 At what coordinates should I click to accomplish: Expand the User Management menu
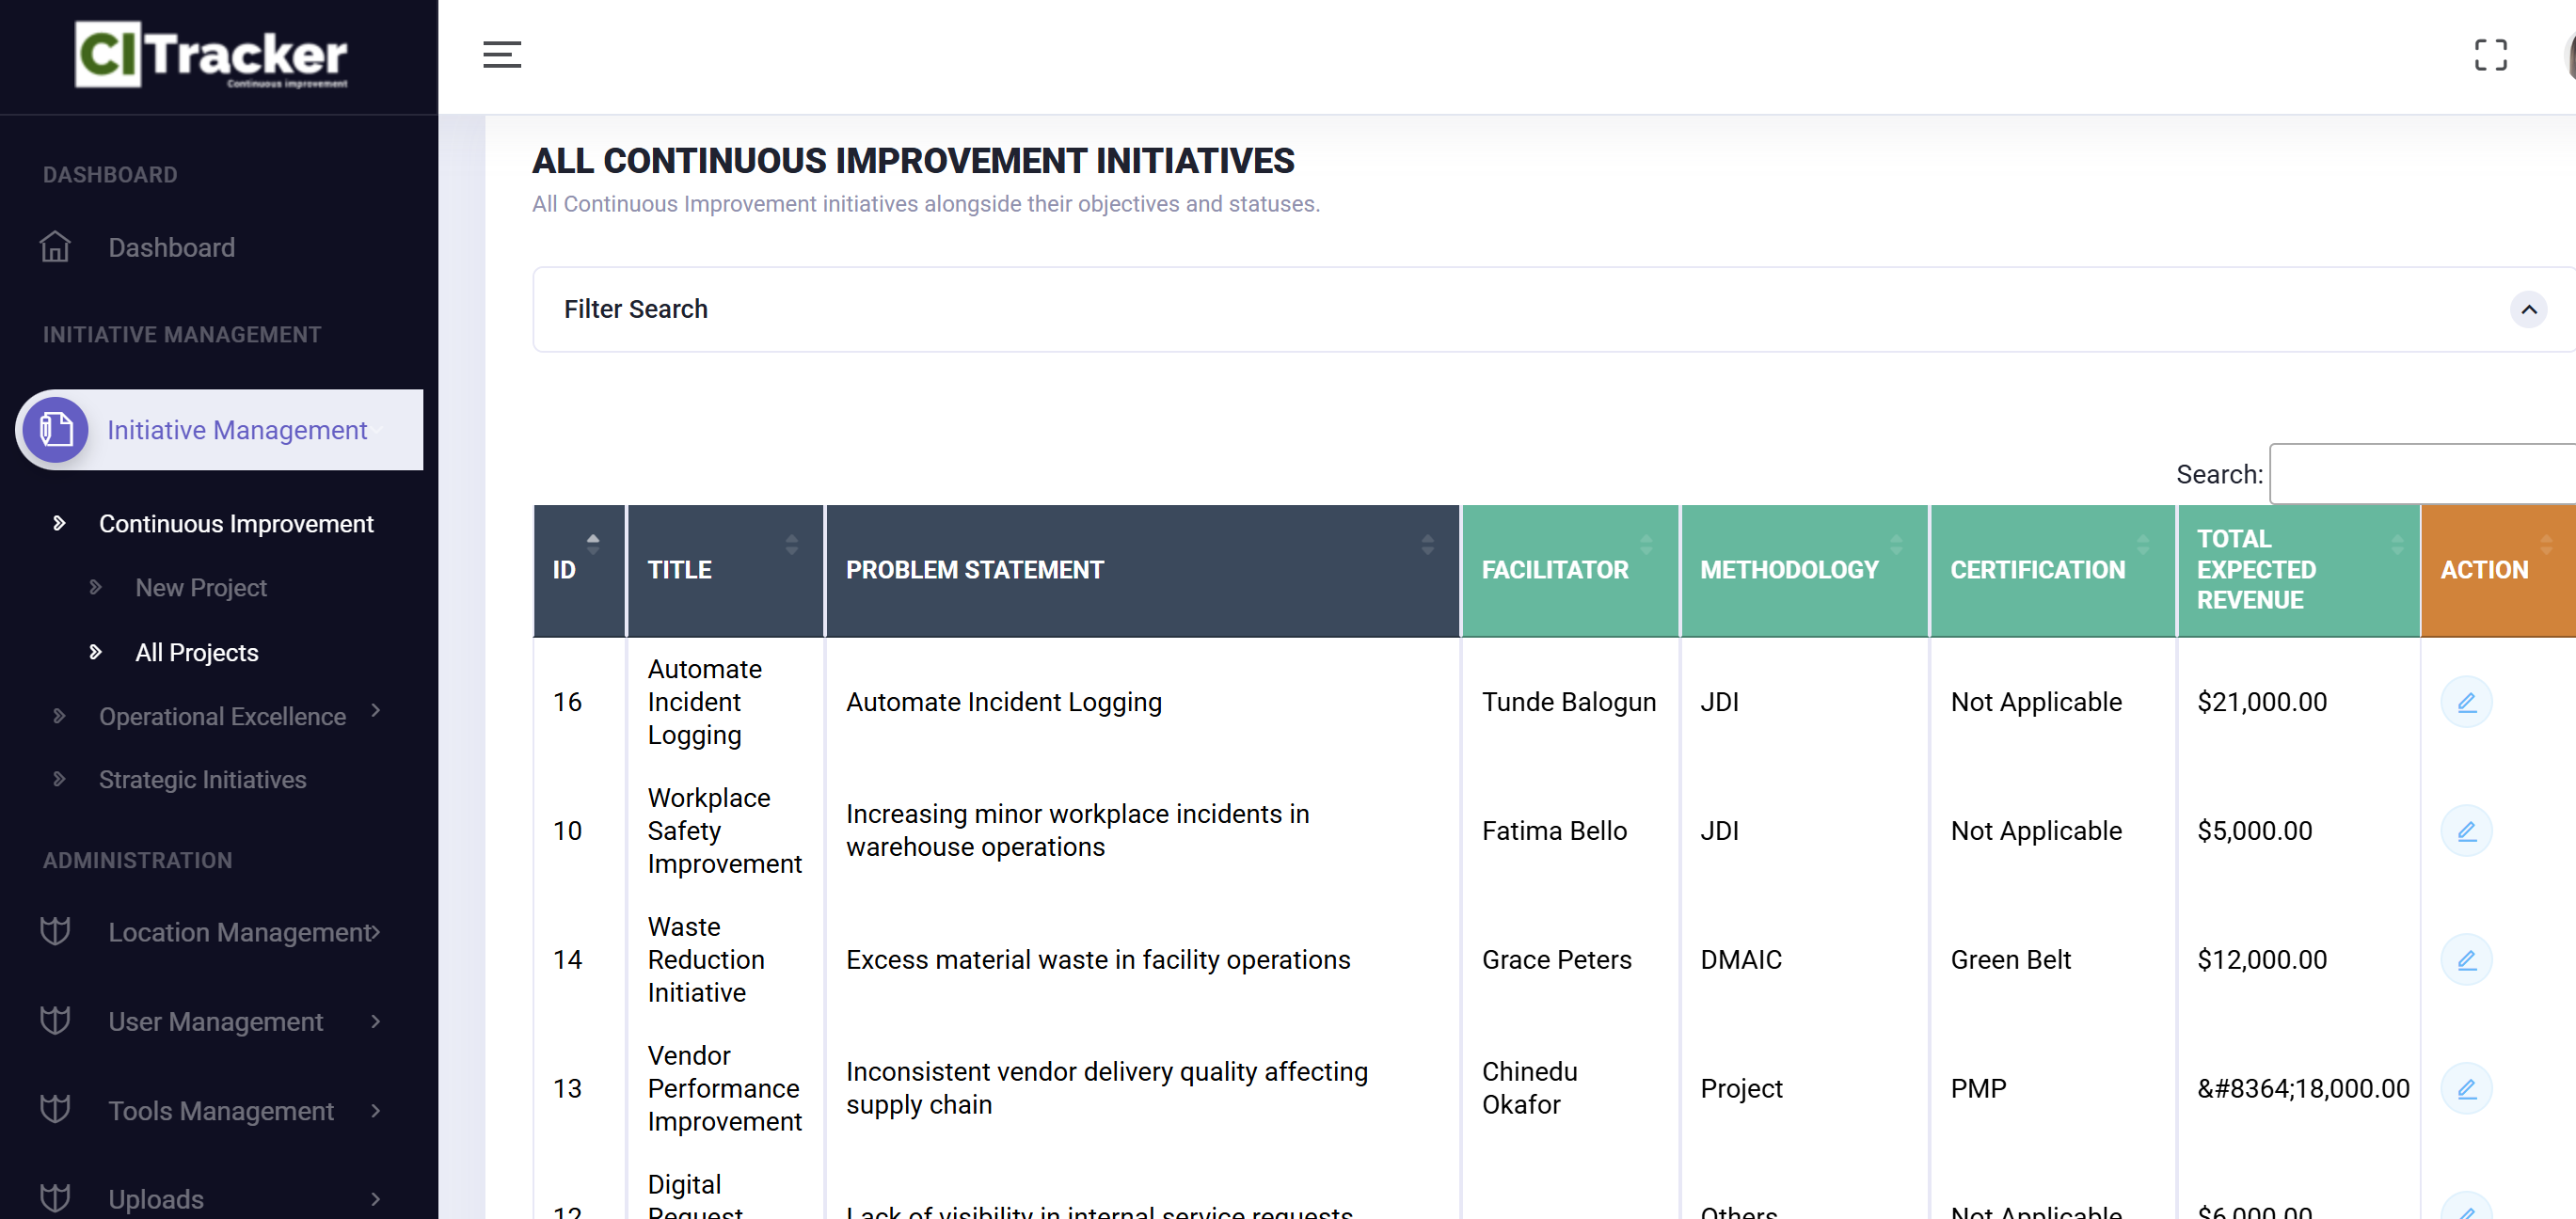click(x=215, y=1021)
